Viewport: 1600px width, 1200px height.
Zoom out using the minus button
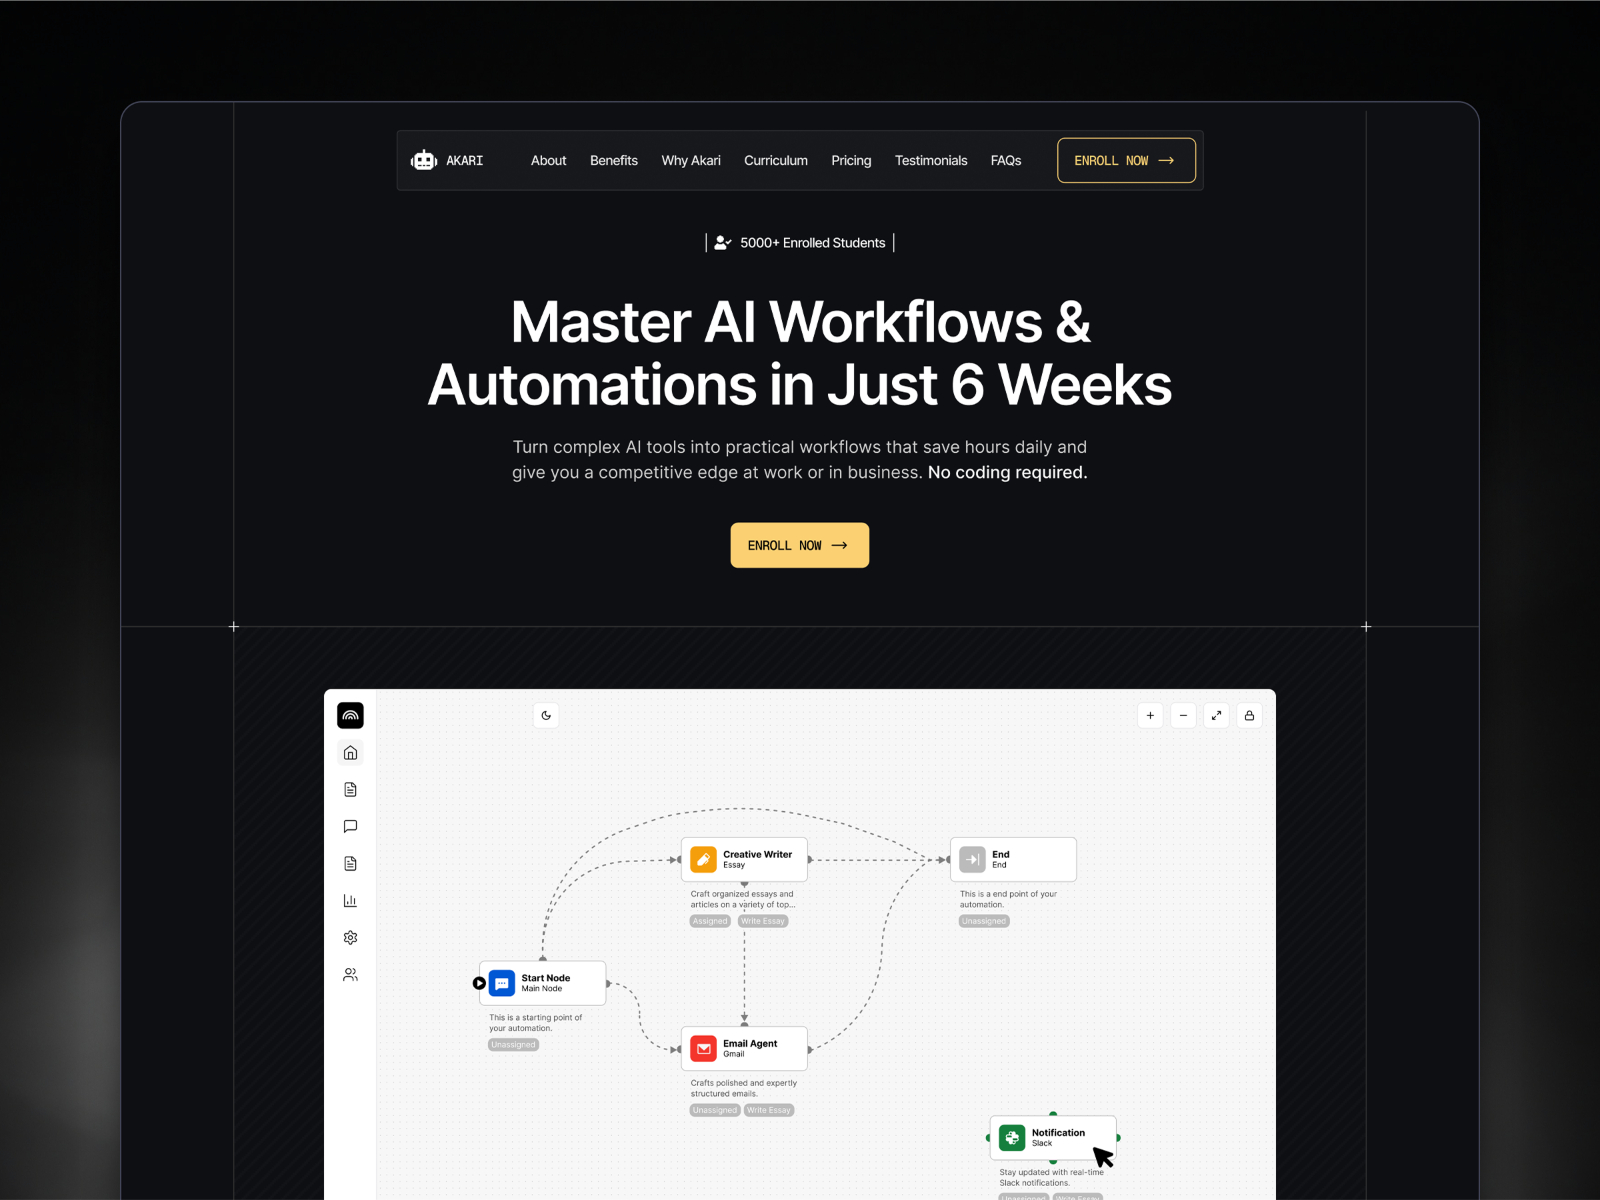1183,715
